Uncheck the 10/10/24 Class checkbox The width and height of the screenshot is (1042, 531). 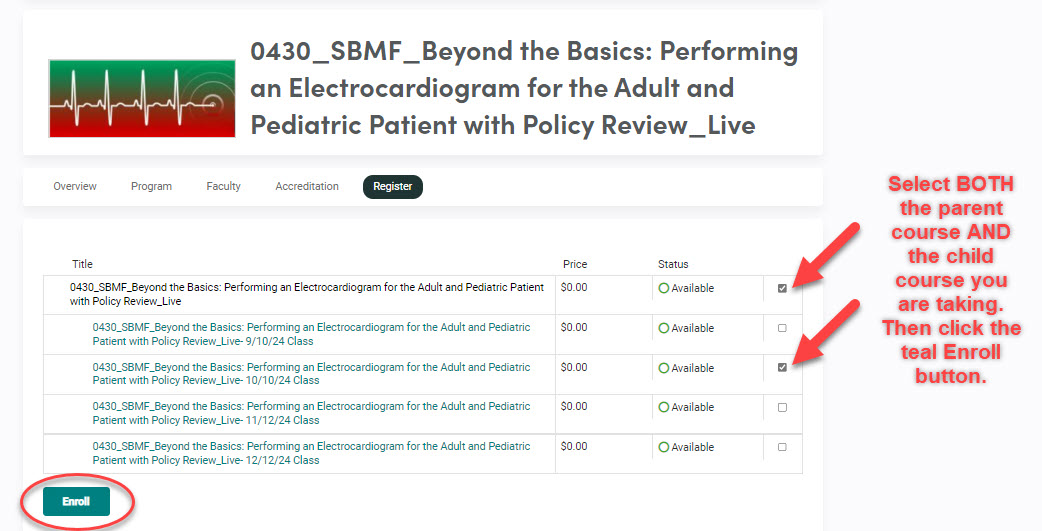(x=782, y=368)
